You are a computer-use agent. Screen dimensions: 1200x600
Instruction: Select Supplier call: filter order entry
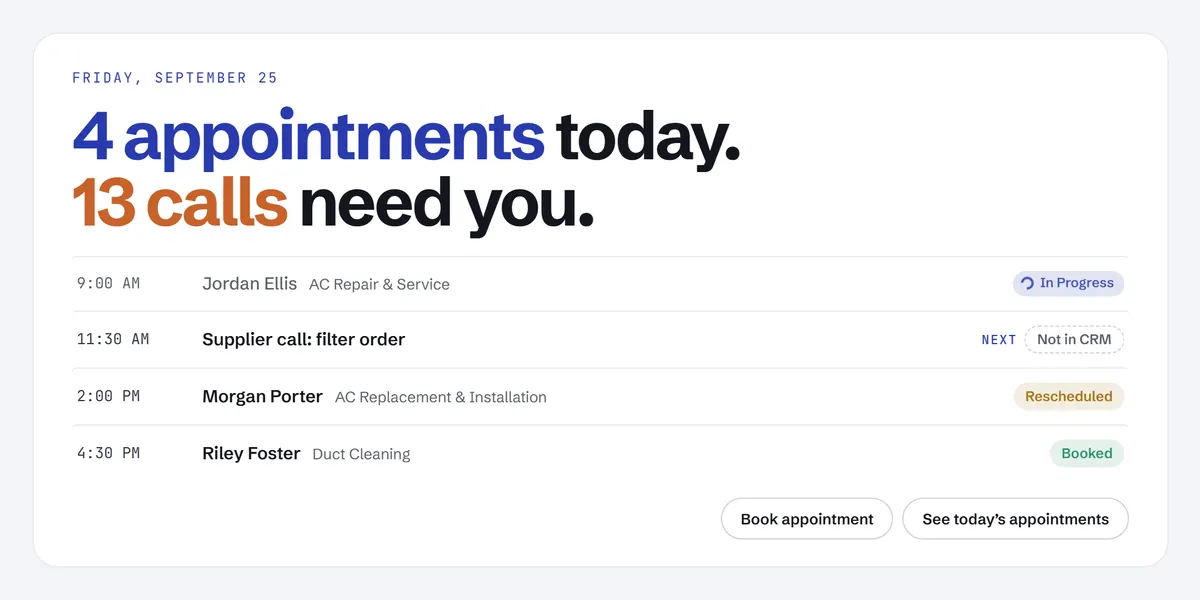point(600,340)
